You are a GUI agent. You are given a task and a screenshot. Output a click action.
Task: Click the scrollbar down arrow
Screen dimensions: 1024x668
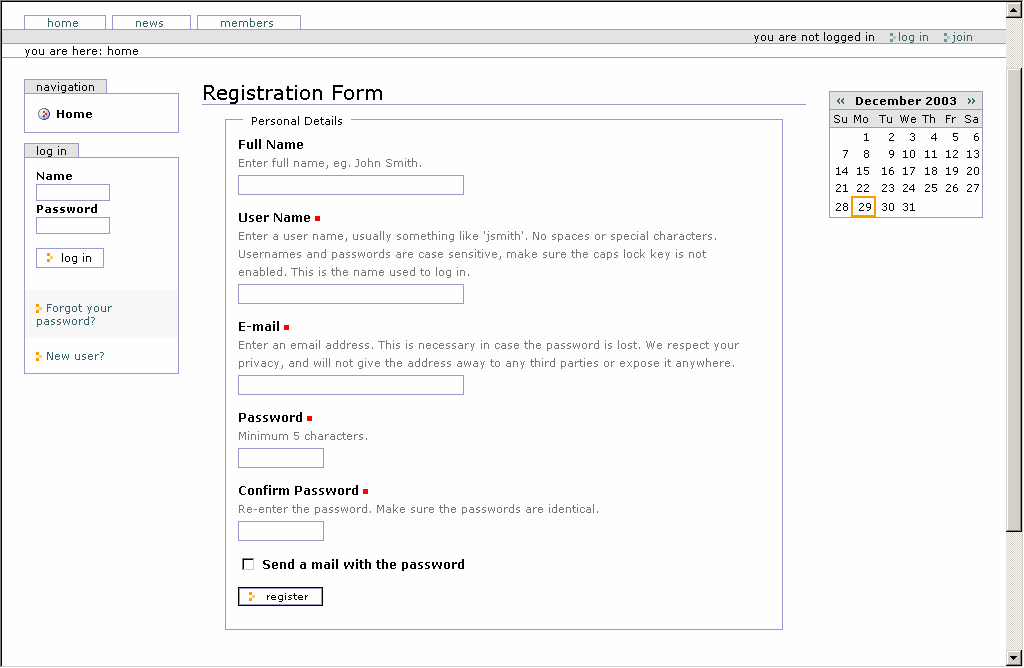(x=1014, y=657)
